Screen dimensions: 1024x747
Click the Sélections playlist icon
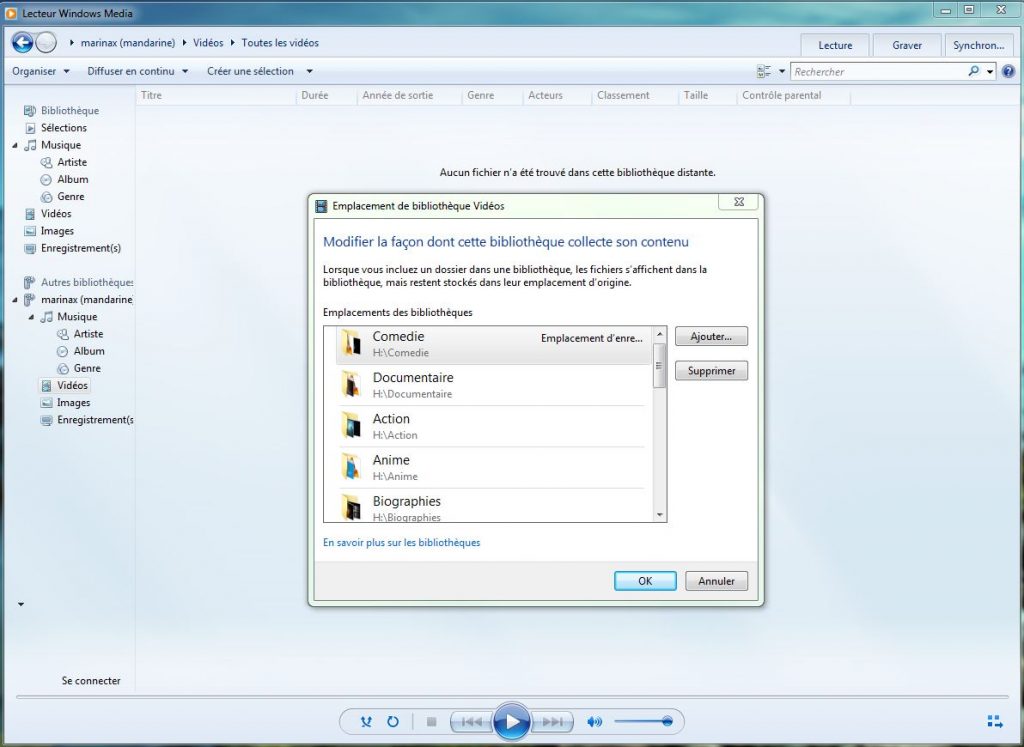coord(30,128)
